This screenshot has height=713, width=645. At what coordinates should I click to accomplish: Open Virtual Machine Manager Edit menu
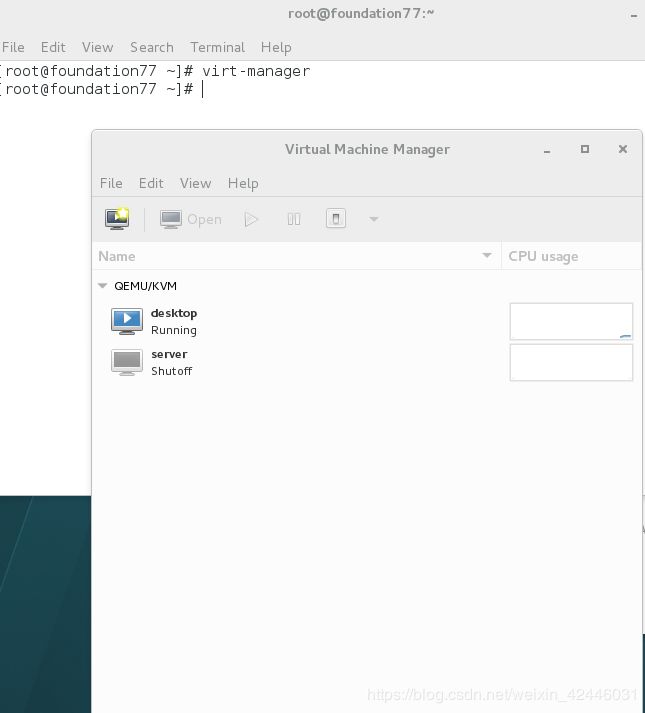[x=151, y=183]
